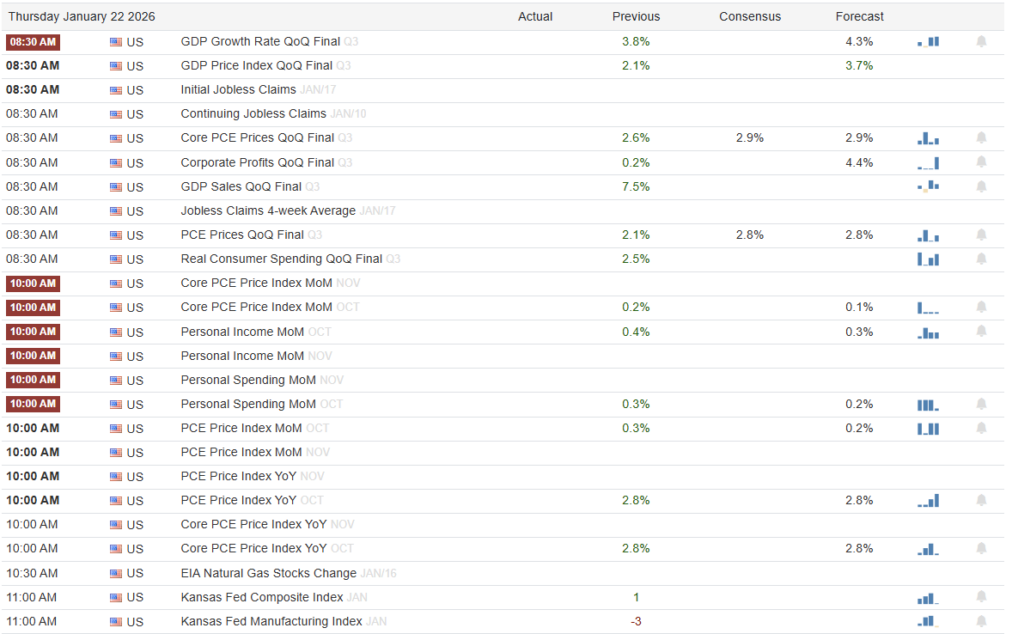Click the bell icon on Kansas Fed Composite Index row
This screenshot has height=634, width=1024.
pyautogui.click(x=981, y=597)
